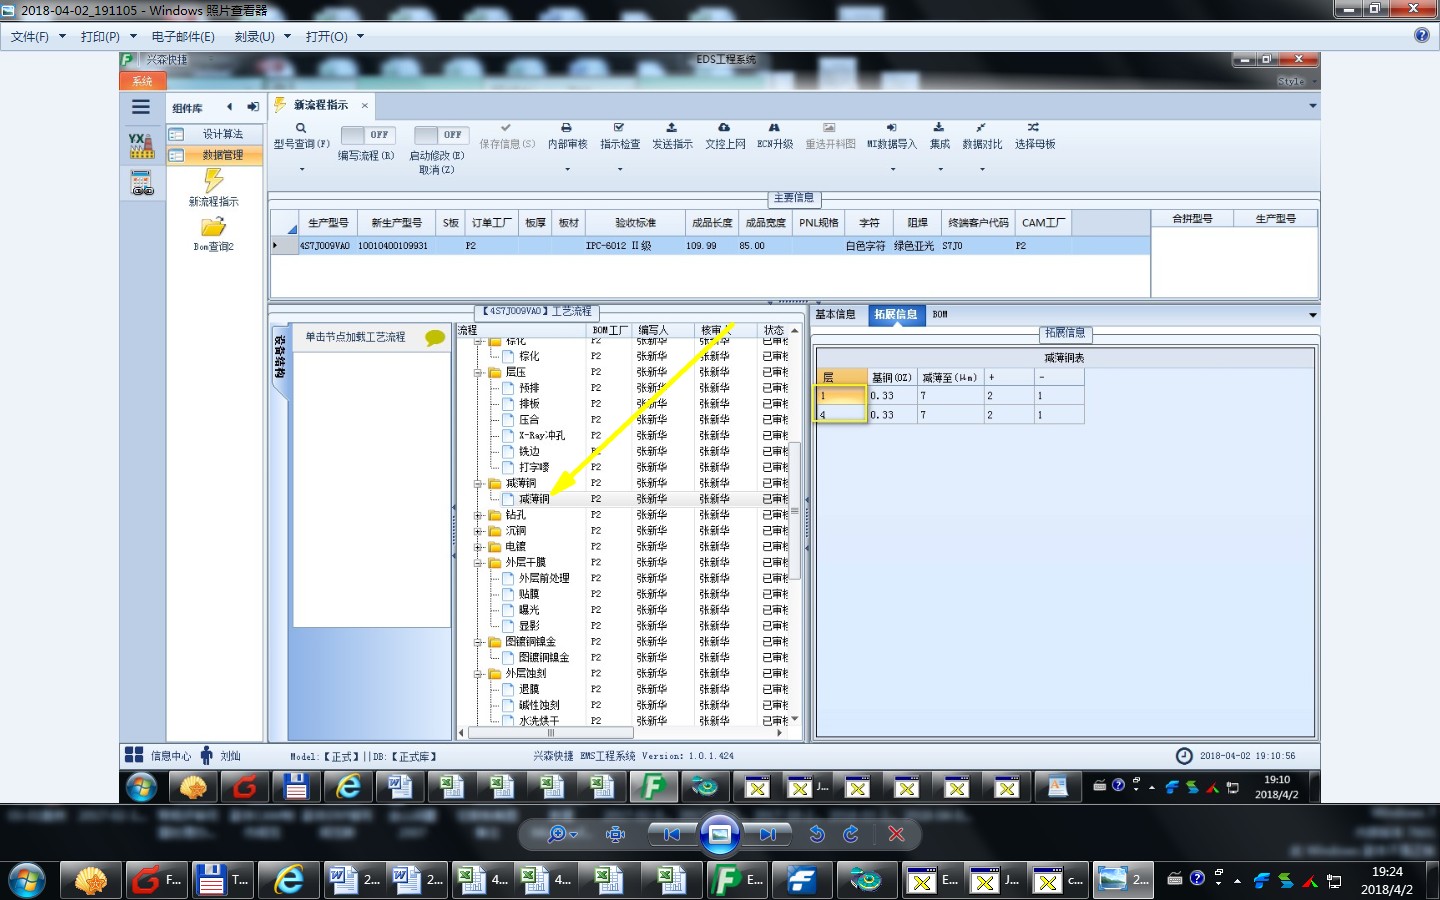Open the 电子邮件(E) menu
This screenshot has width=1440, height=900.
tap(183, 36)
